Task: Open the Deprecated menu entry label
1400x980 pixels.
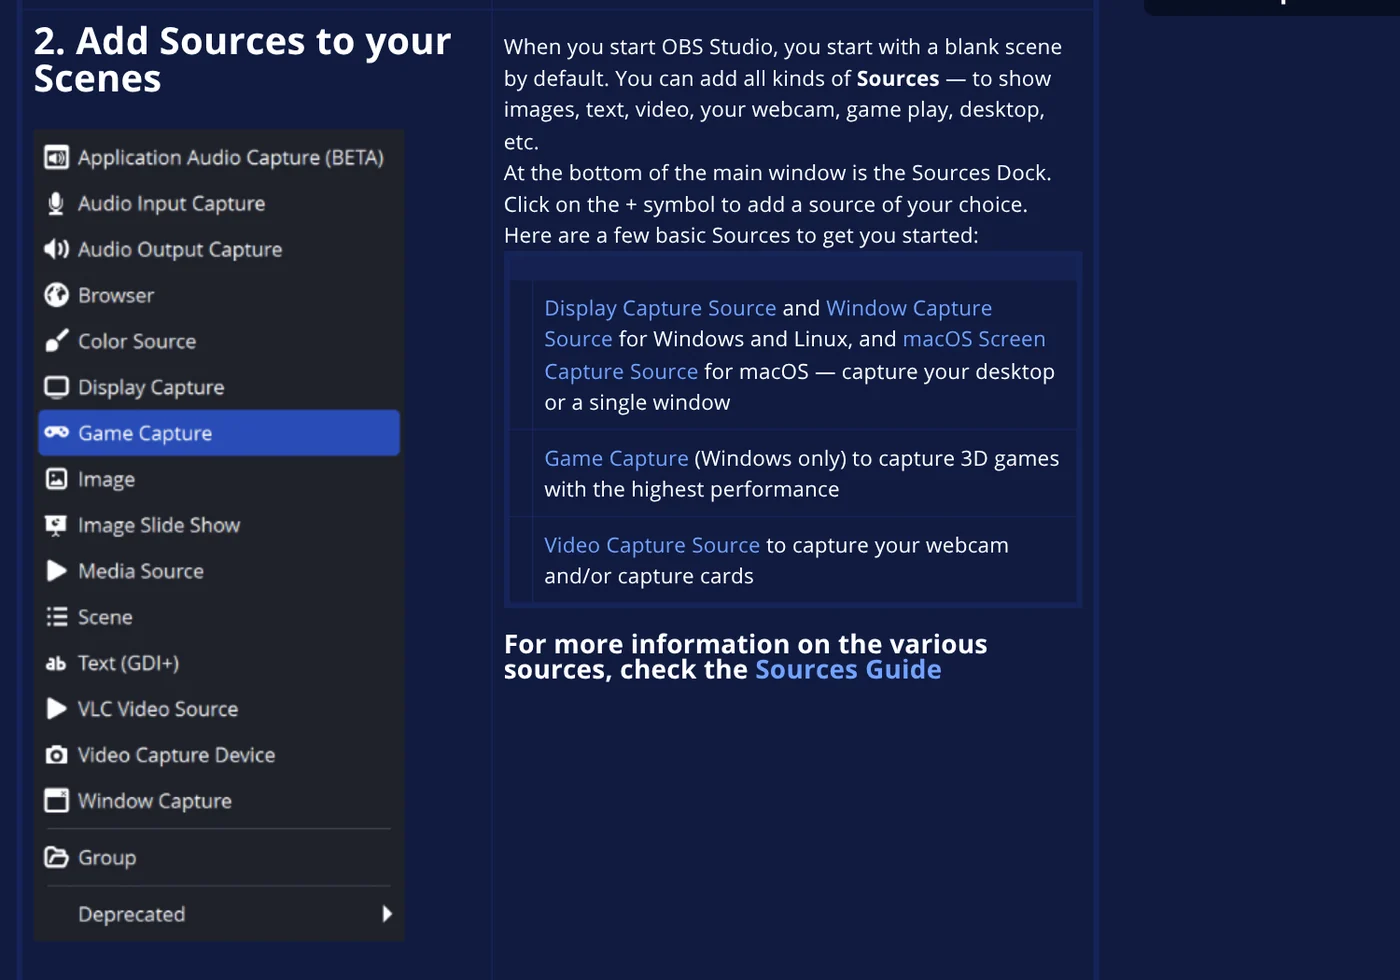Action: coord(132,914)
